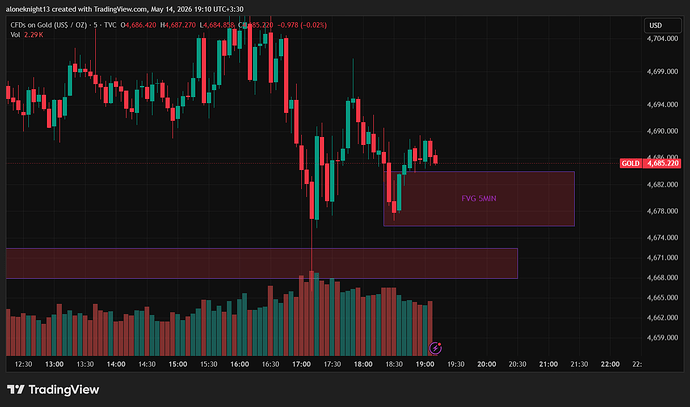
Task: Select the FVG 5MIN zone label
Action: coord(479,198)
